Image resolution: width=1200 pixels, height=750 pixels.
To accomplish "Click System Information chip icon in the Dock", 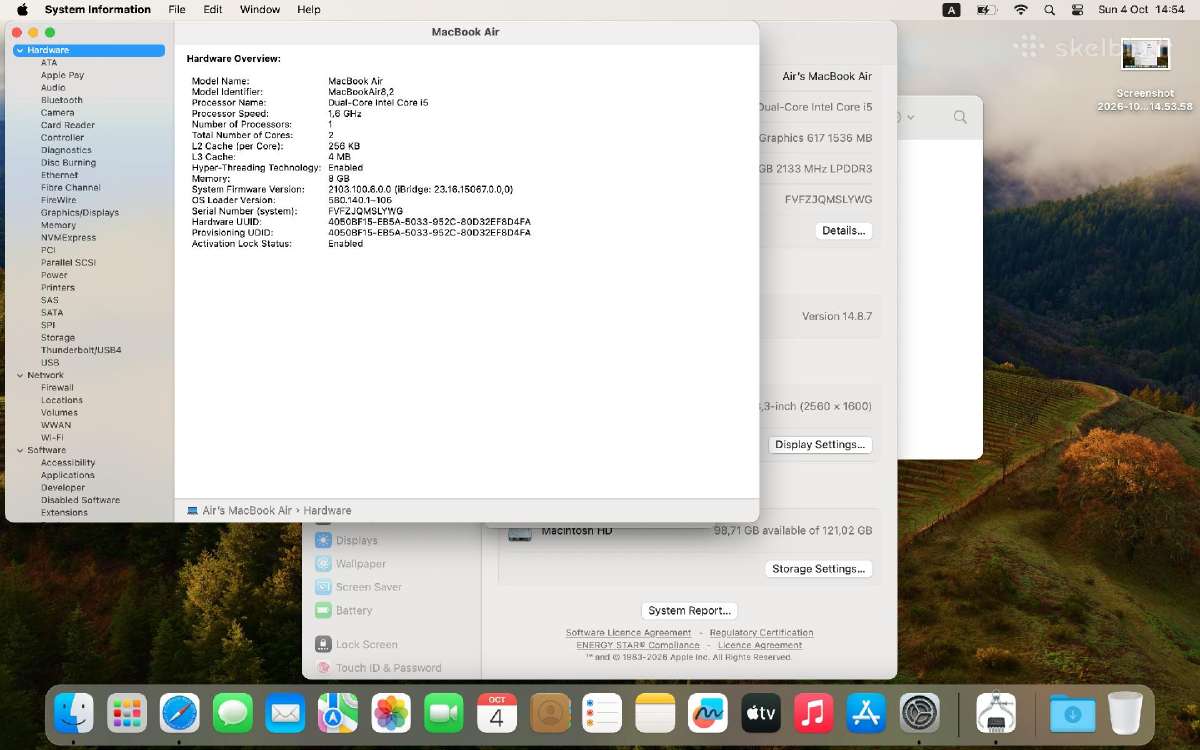I will point(996,713).
